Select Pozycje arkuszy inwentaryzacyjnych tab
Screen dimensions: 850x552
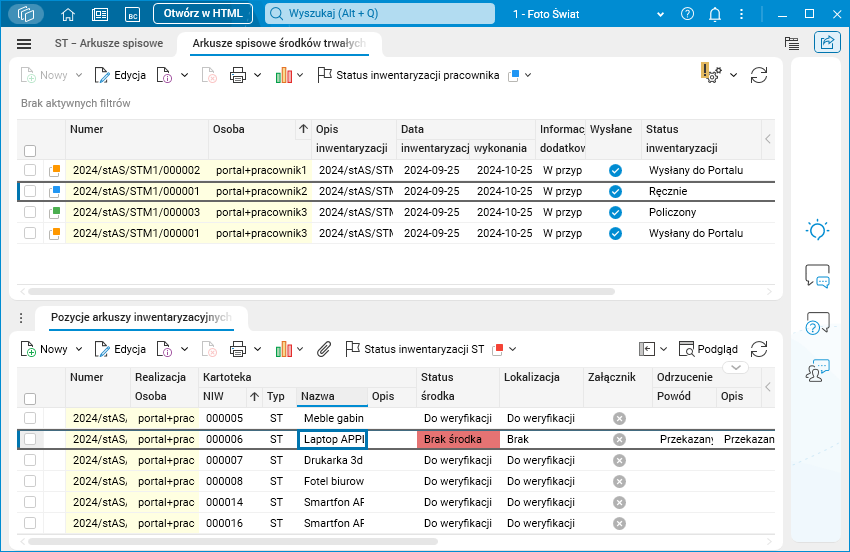[140, 317]
